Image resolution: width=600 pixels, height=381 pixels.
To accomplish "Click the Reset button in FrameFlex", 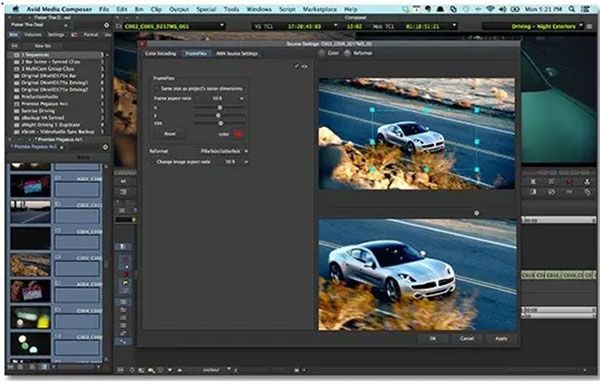I will [170, 134].
